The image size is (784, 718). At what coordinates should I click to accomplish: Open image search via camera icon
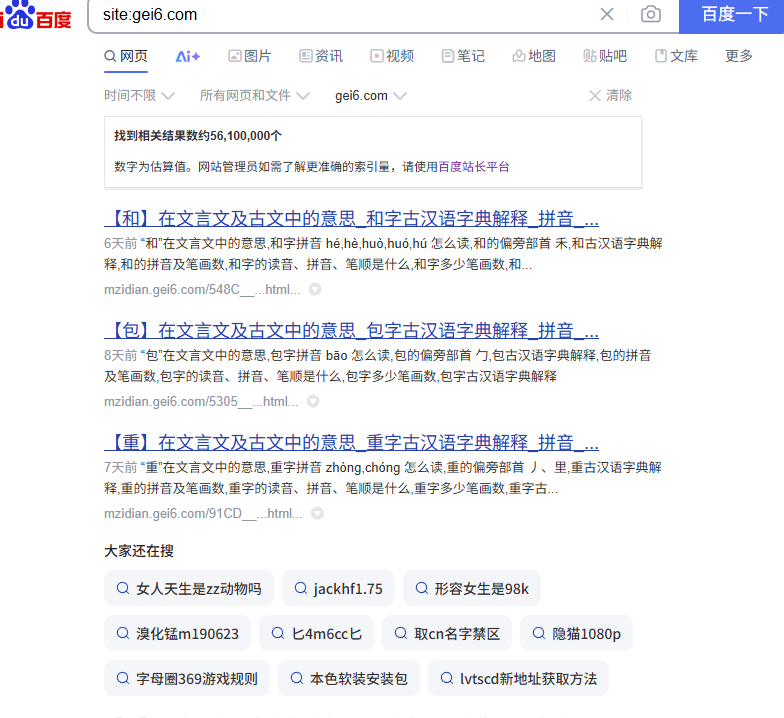(650, 14)
